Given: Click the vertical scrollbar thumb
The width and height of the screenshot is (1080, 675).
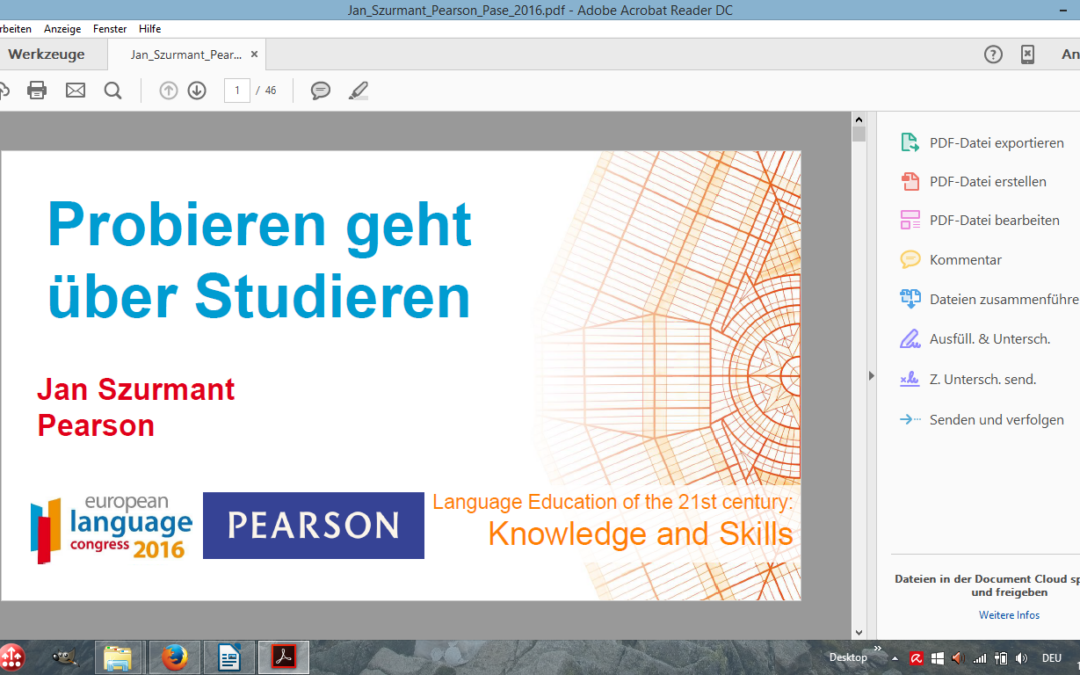Looking at the screenshot, I should 858,134.
